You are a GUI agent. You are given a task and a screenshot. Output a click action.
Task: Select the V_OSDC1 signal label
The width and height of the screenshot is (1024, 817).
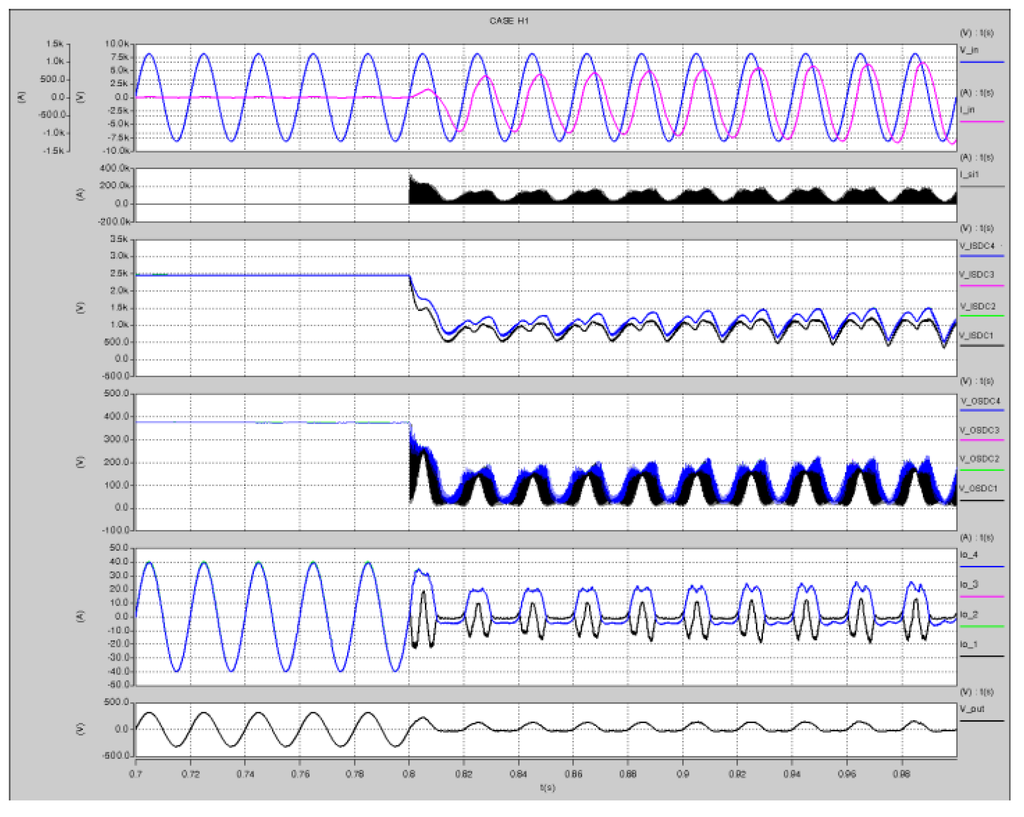980,487
